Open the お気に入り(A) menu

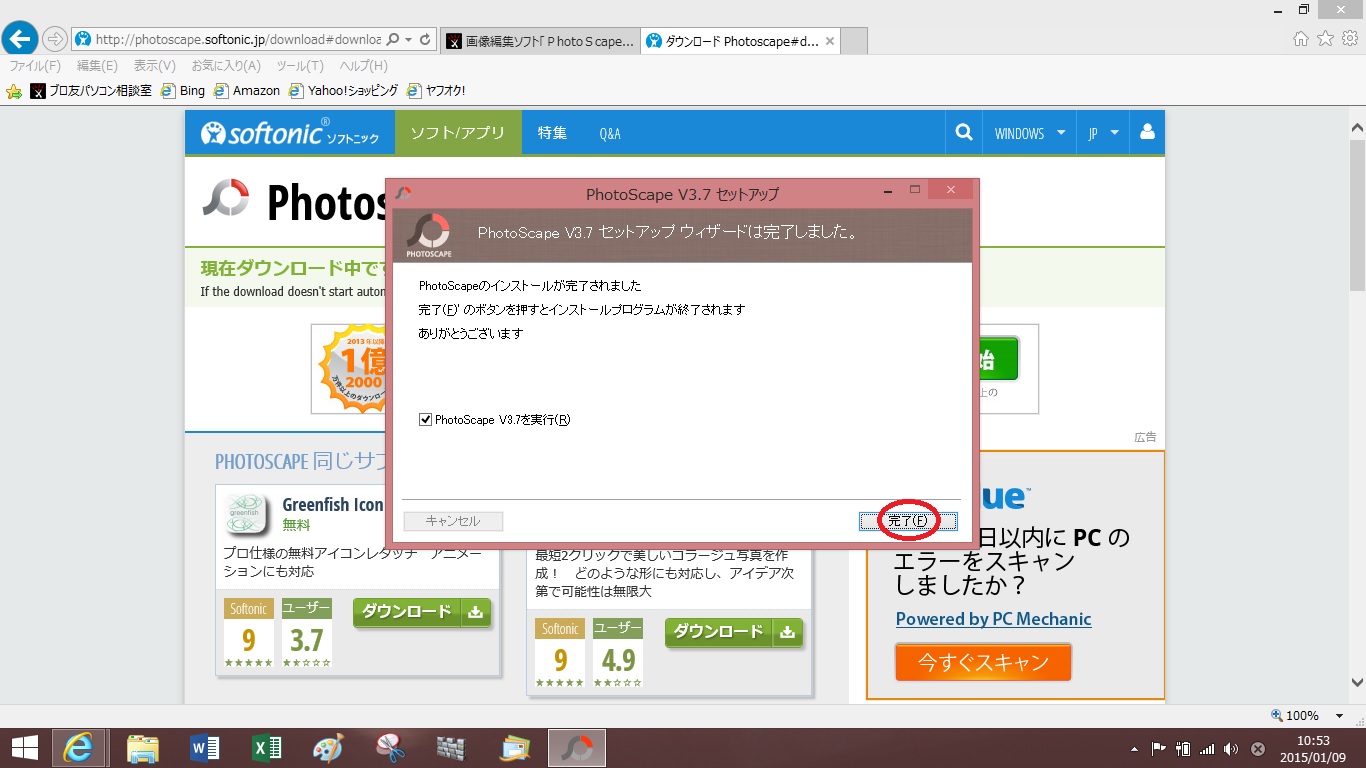pyautogui.click(x=226, y=66)
